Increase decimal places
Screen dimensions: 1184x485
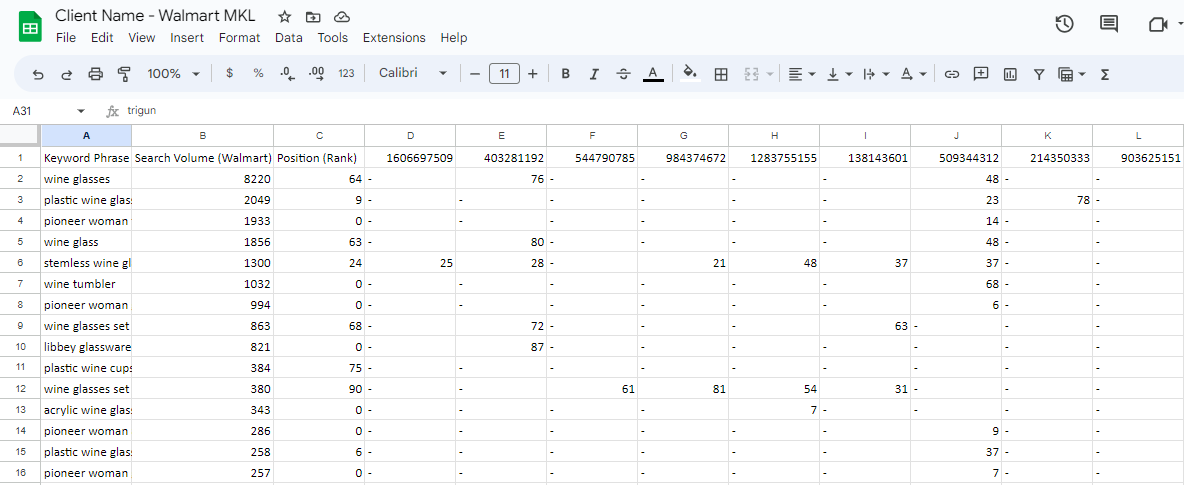pyautogui.click(x=317, y=74)
